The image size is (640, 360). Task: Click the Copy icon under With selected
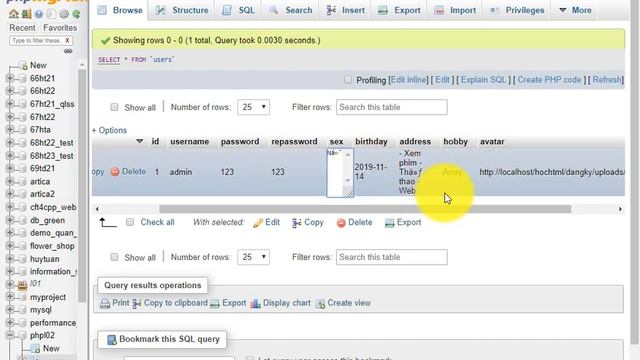point(296,223)
